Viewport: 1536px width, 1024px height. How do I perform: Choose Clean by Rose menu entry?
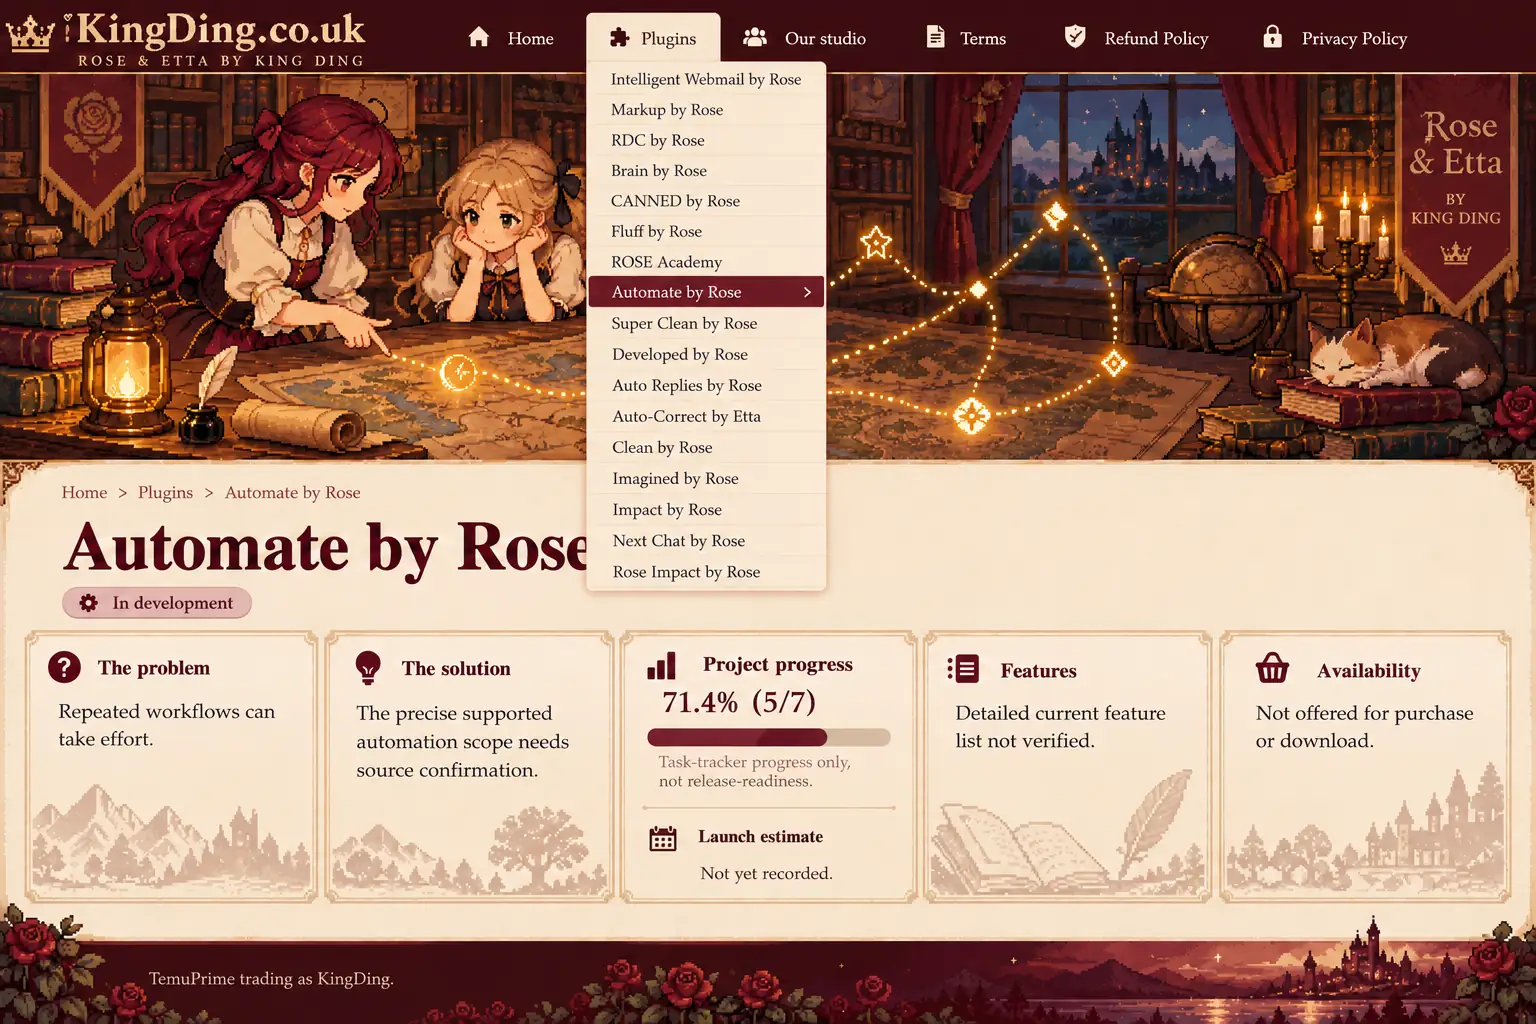706,447
